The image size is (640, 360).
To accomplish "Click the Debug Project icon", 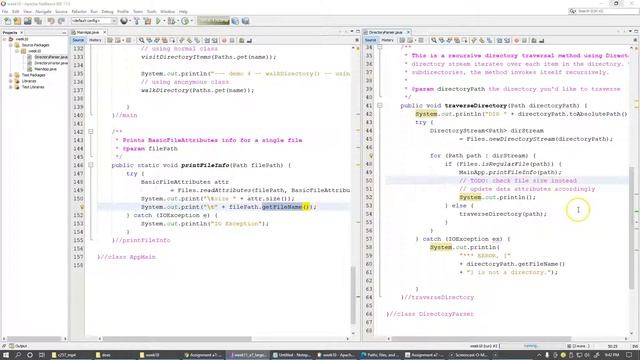I will coord(171,21).
